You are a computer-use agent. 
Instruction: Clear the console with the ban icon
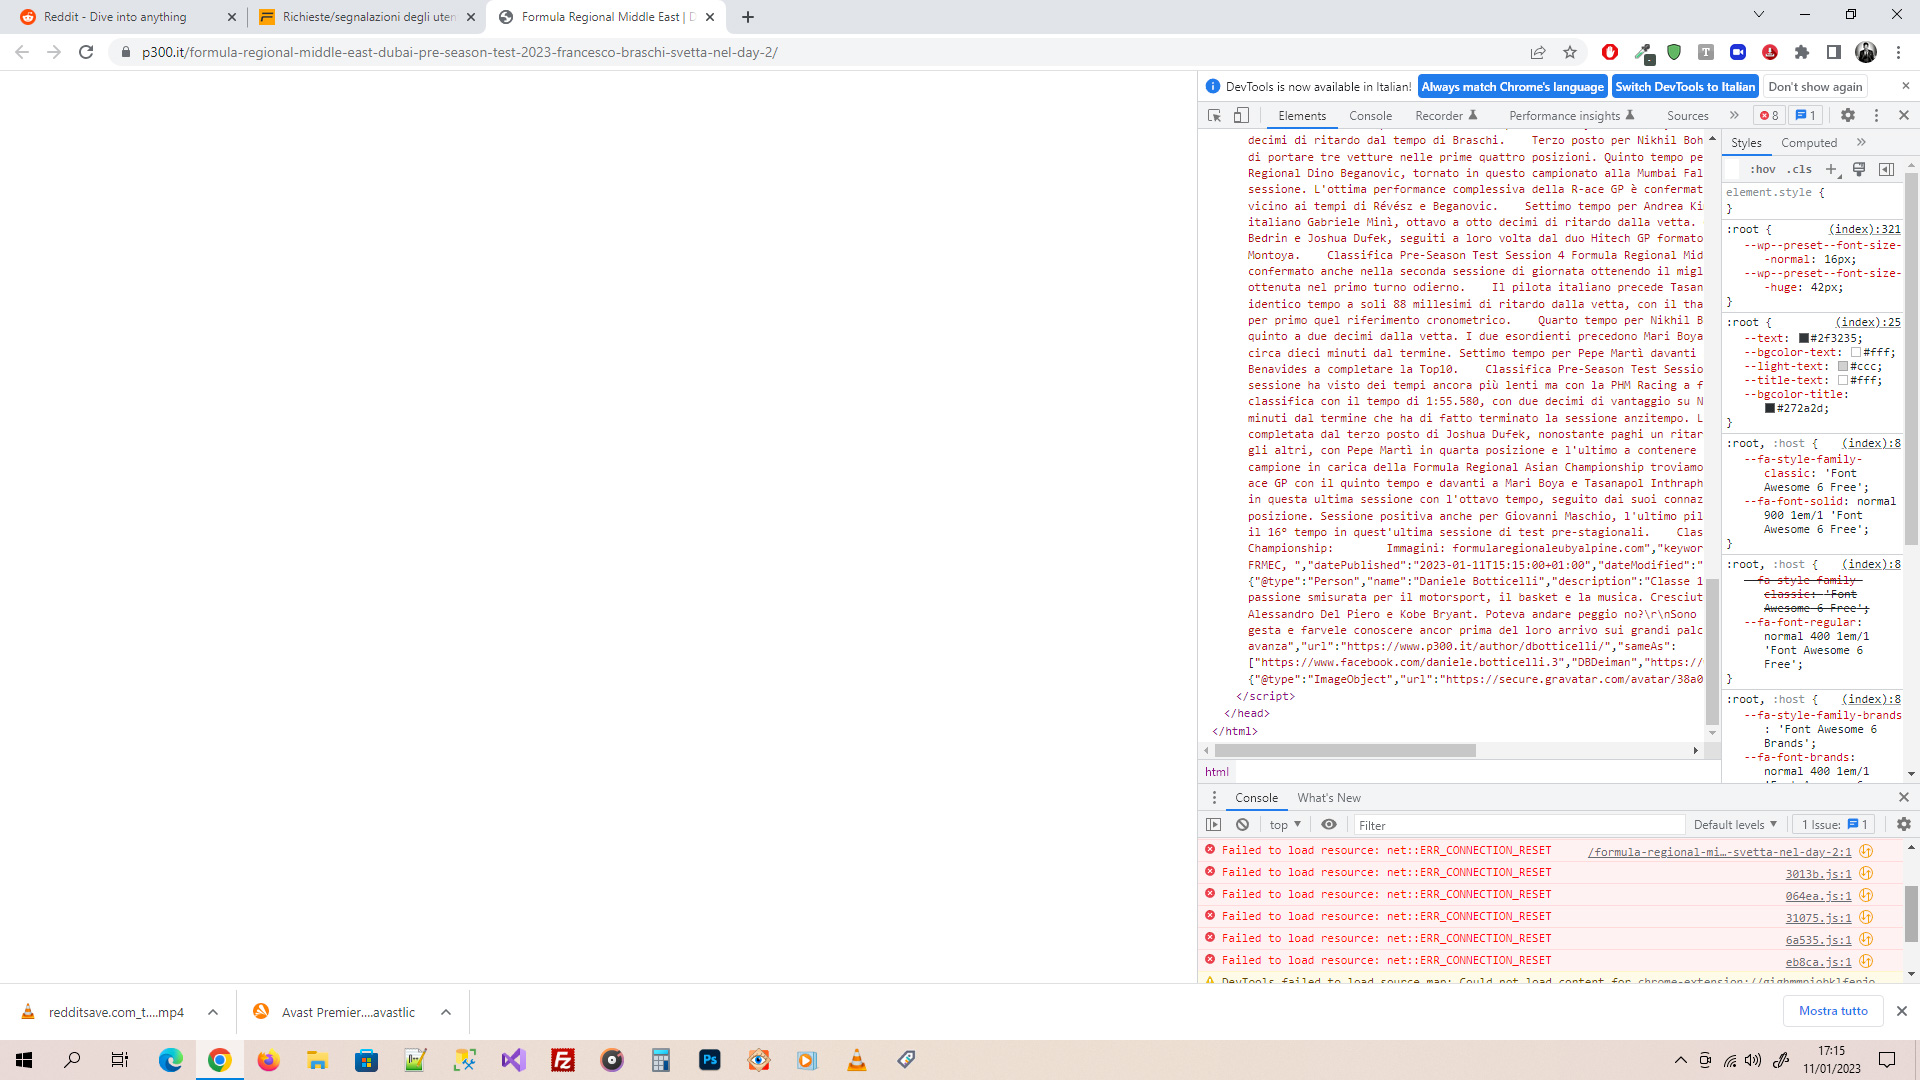point(1242,825)
